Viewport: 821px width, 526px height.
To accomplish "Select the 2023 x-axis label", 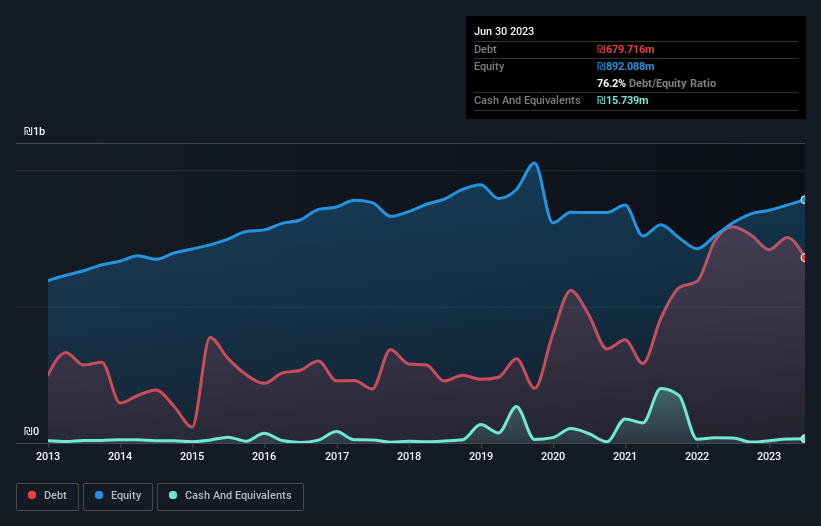I will pyautogui.click(x=769, y=456).
